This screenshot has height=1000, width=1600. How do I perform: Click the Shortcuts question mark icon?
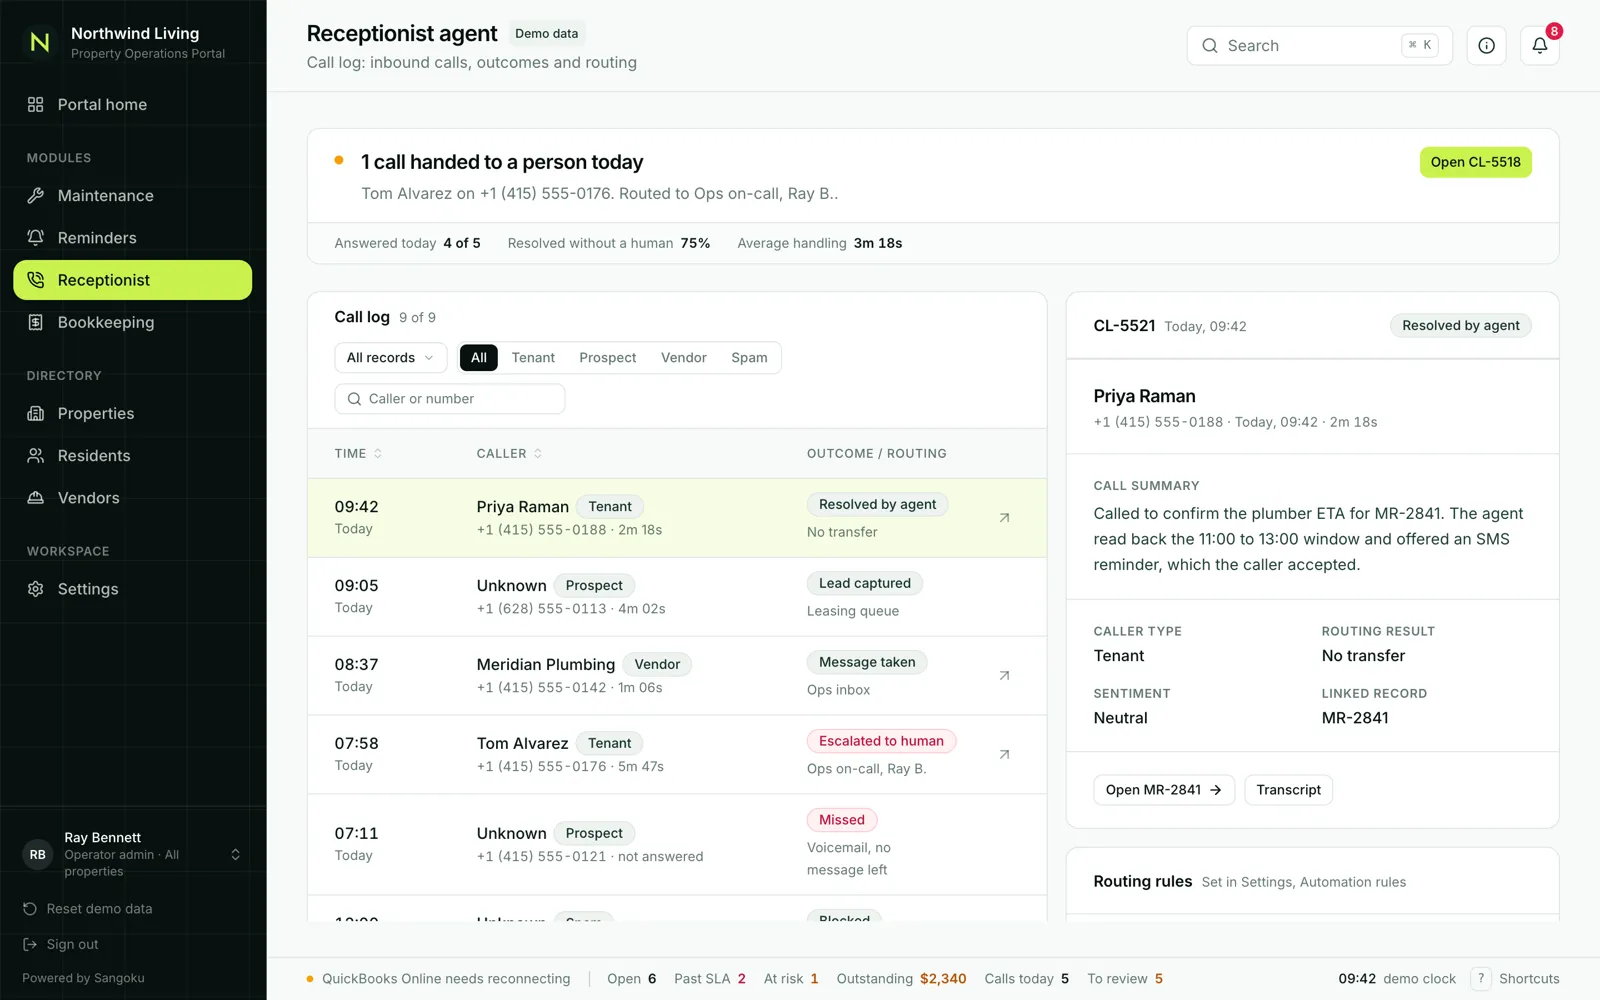point(1481,979)
